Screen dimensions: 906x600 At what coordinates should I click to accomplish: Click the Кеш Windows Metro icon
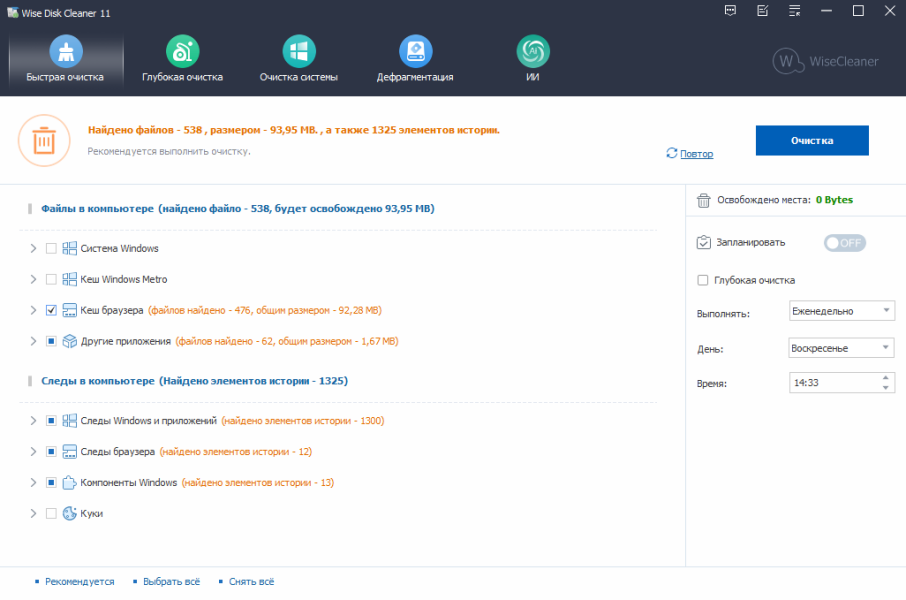pos(69,279)
